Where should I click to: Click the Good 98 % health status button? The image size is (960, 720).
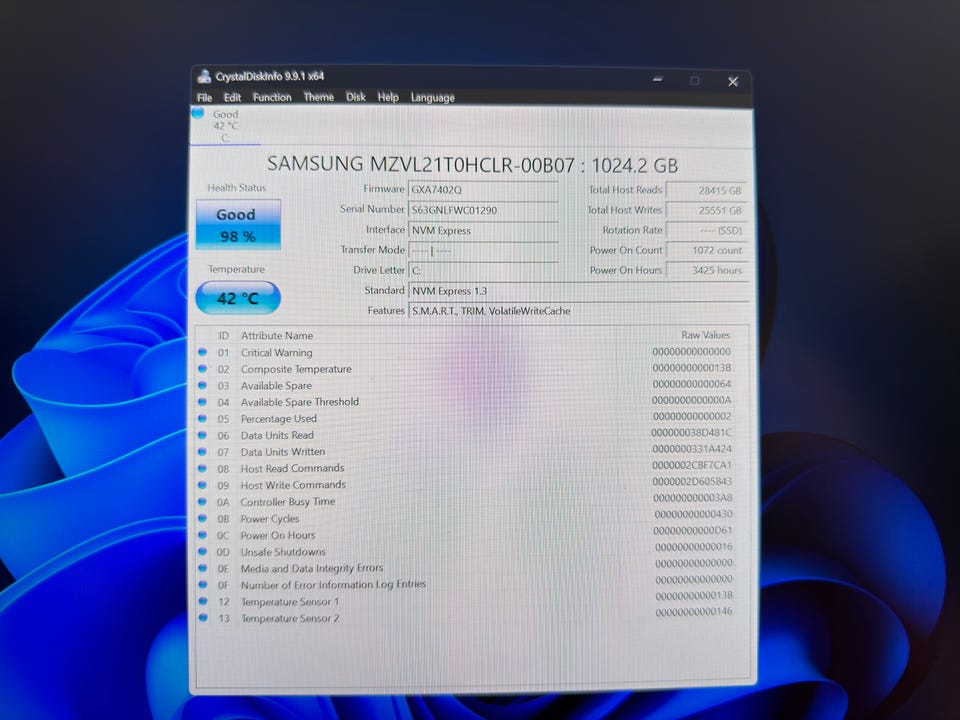(x=238, y=225)
